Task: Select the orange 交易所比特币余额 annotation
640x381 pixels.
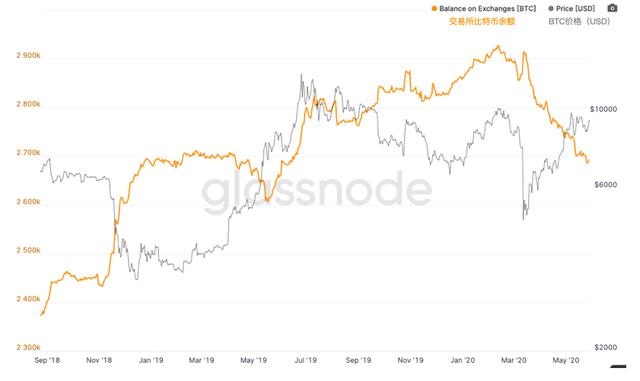Action: (x=482, y=22)
